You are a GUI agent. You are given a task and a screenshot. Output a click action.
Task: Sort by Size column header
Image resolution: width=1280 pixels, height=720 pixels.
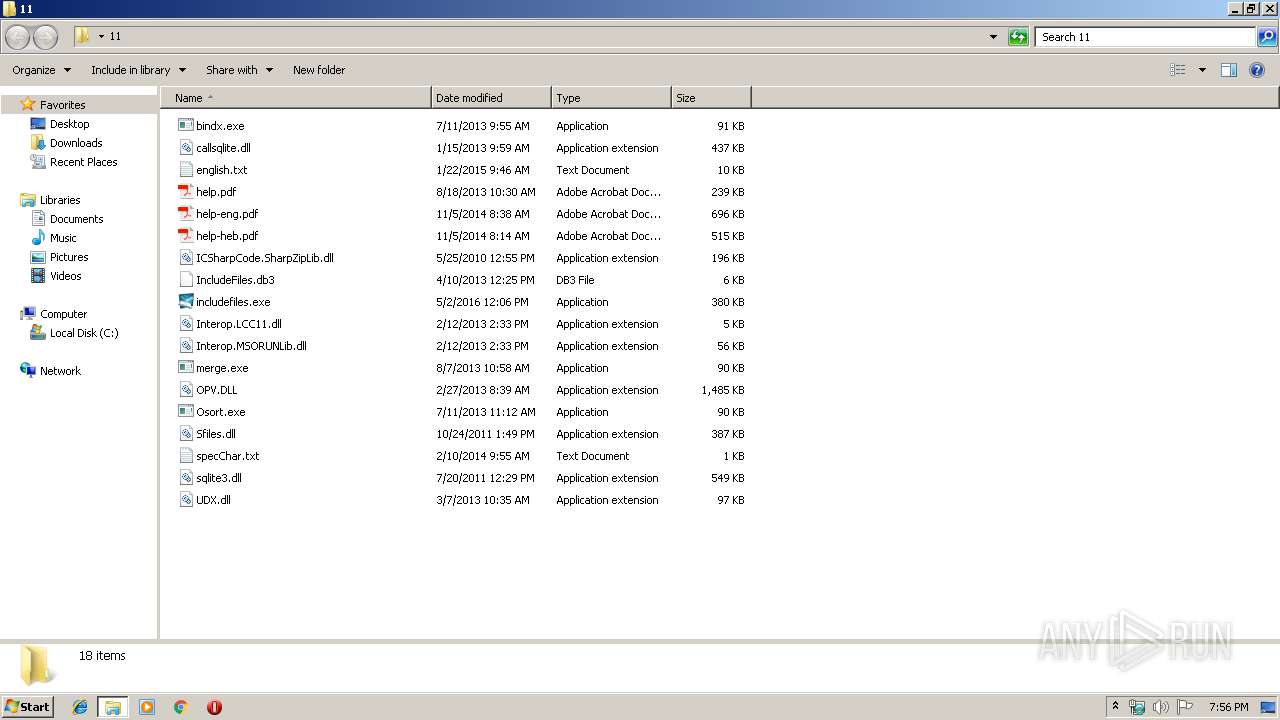711,98
